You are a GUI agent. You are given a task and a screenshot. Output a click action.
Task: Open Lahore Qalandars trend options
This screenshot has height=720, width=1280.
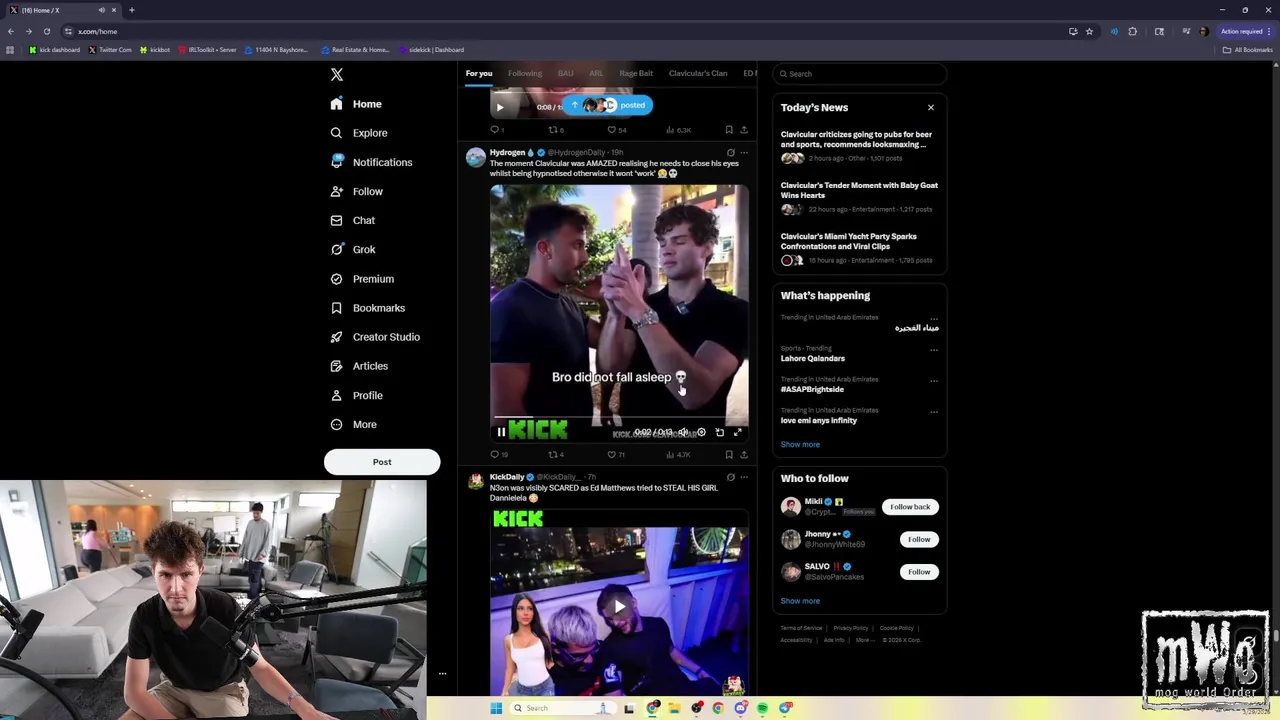click(934, 349)
